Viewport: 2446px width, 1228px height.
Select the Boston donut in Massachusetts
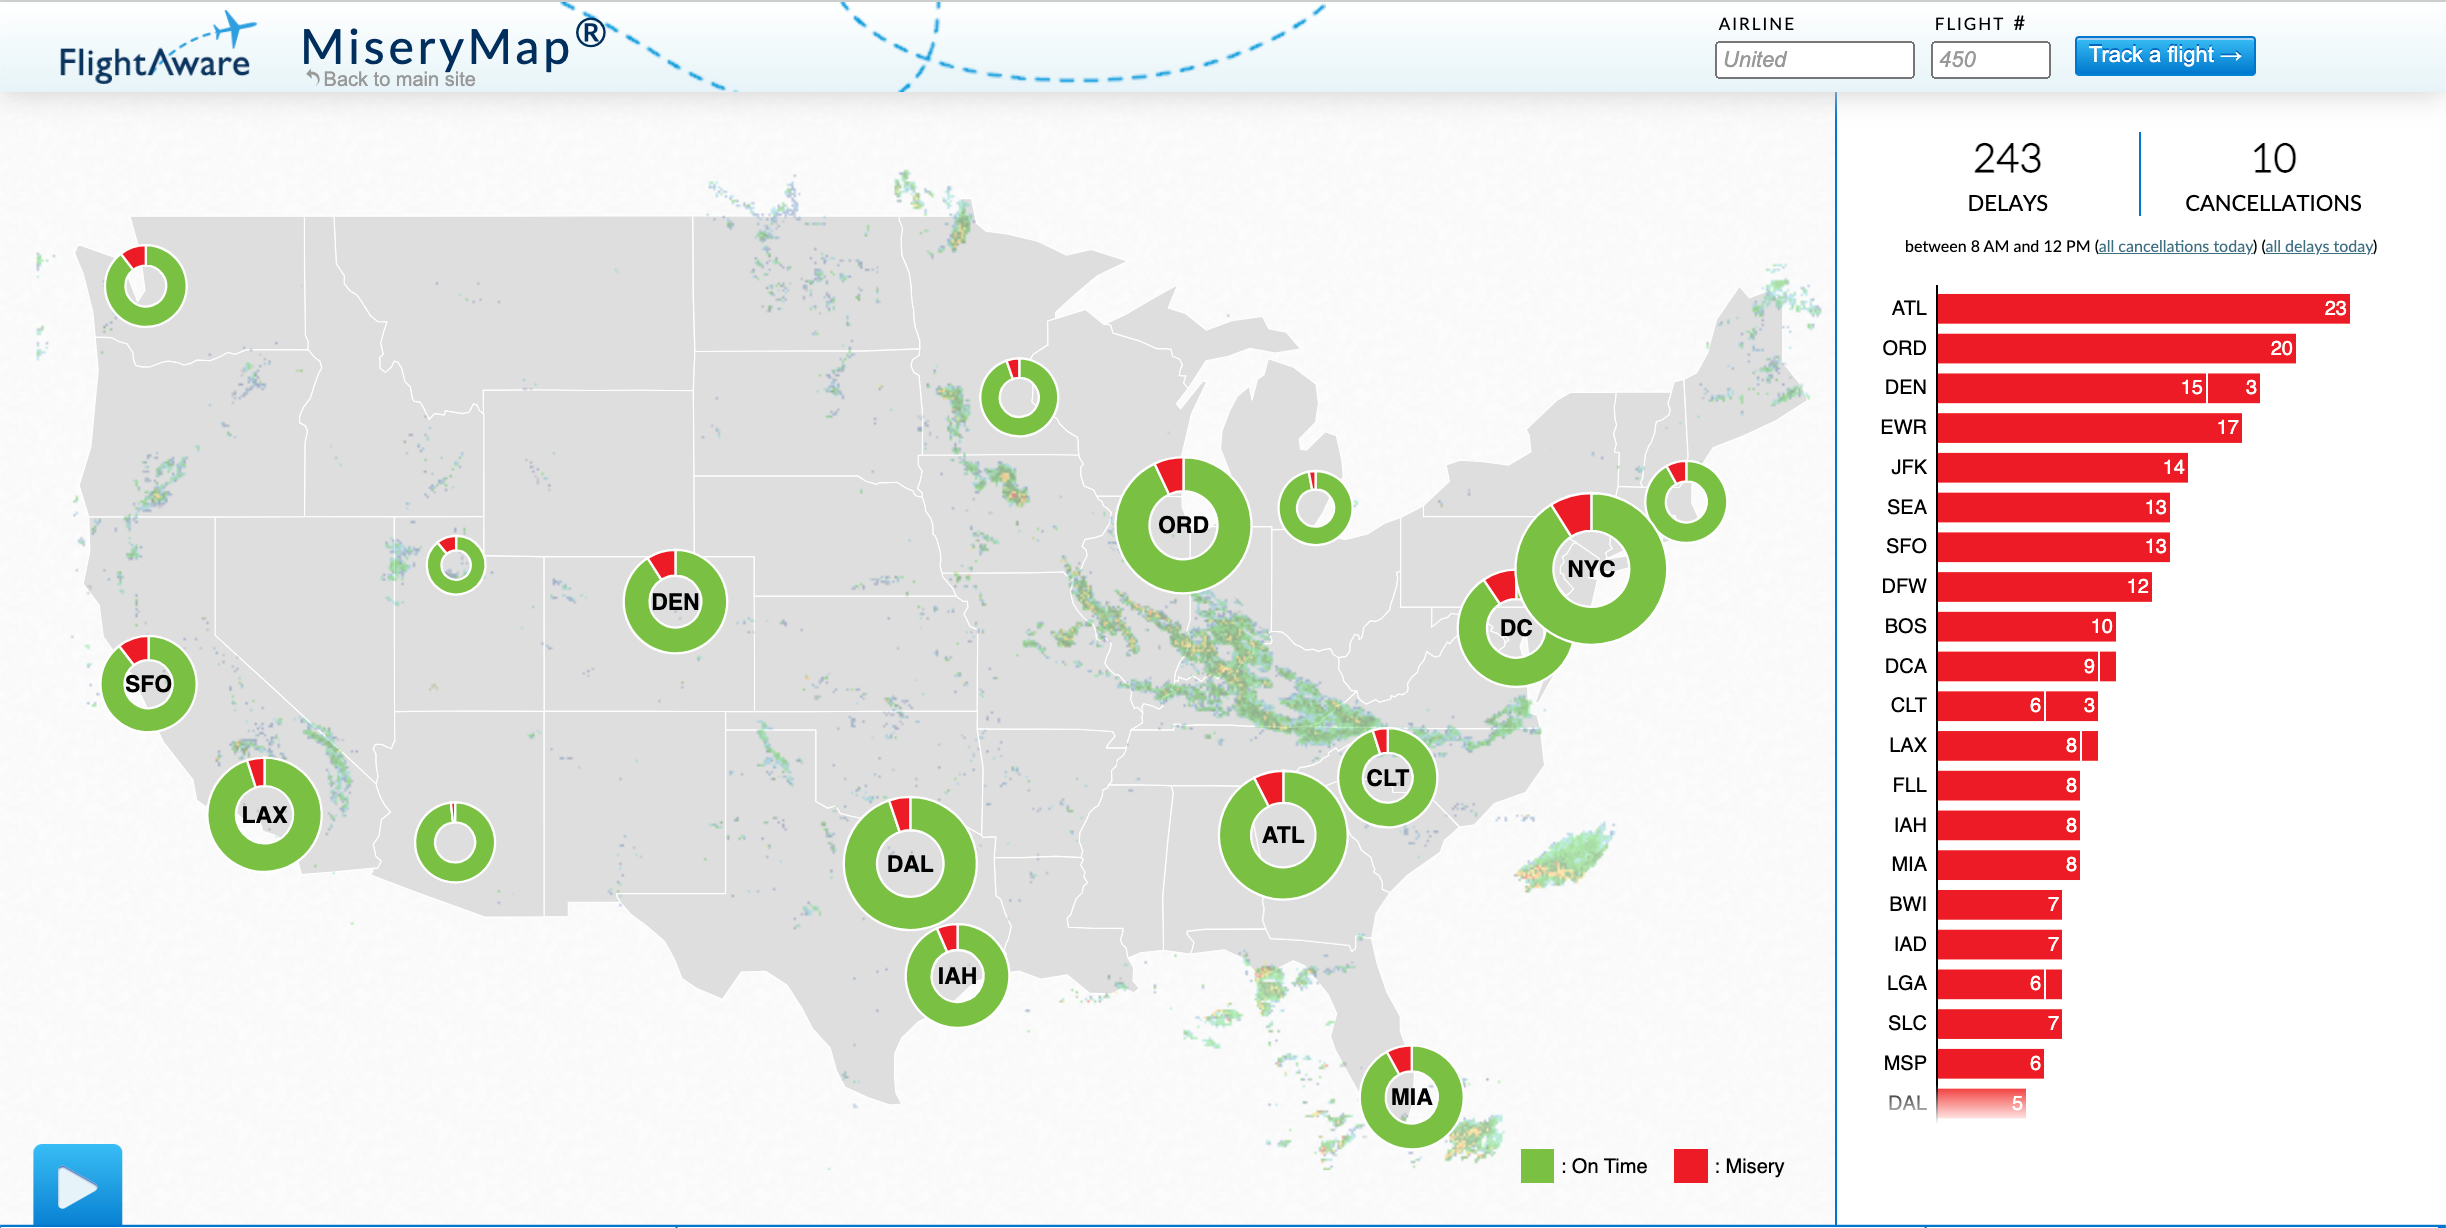point(1686,501)
